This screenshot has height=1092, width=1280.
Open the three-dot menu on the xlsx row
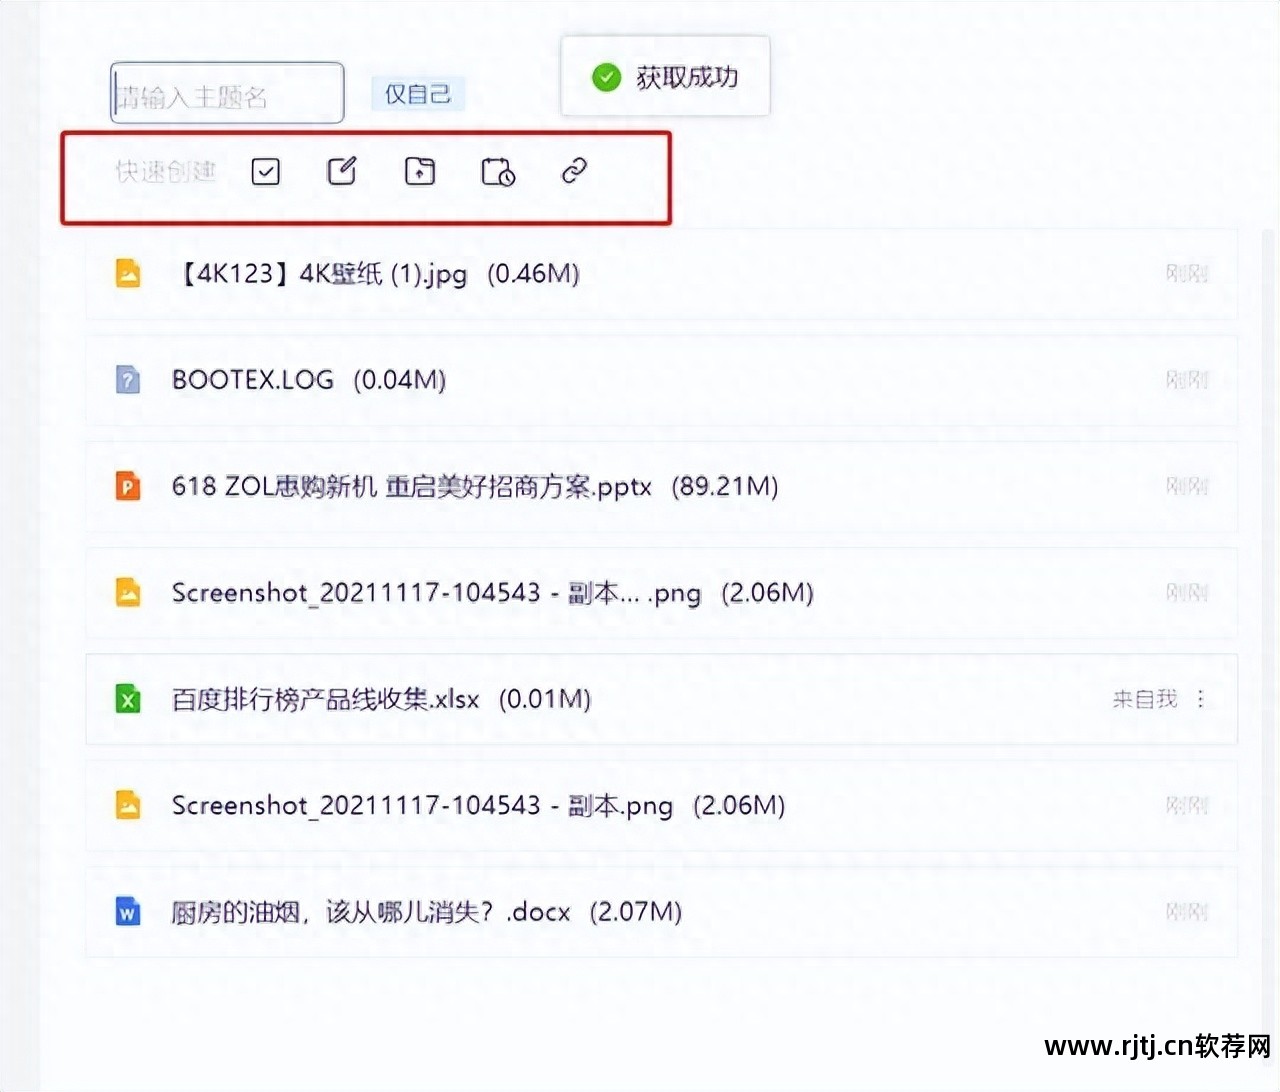point(1201,699)
